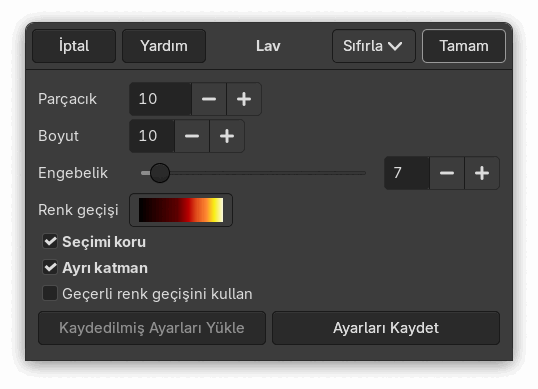This screenshot has height=389, width=538.
Task: Click the Engebelik value field showing 7
Action: point(407,173)
